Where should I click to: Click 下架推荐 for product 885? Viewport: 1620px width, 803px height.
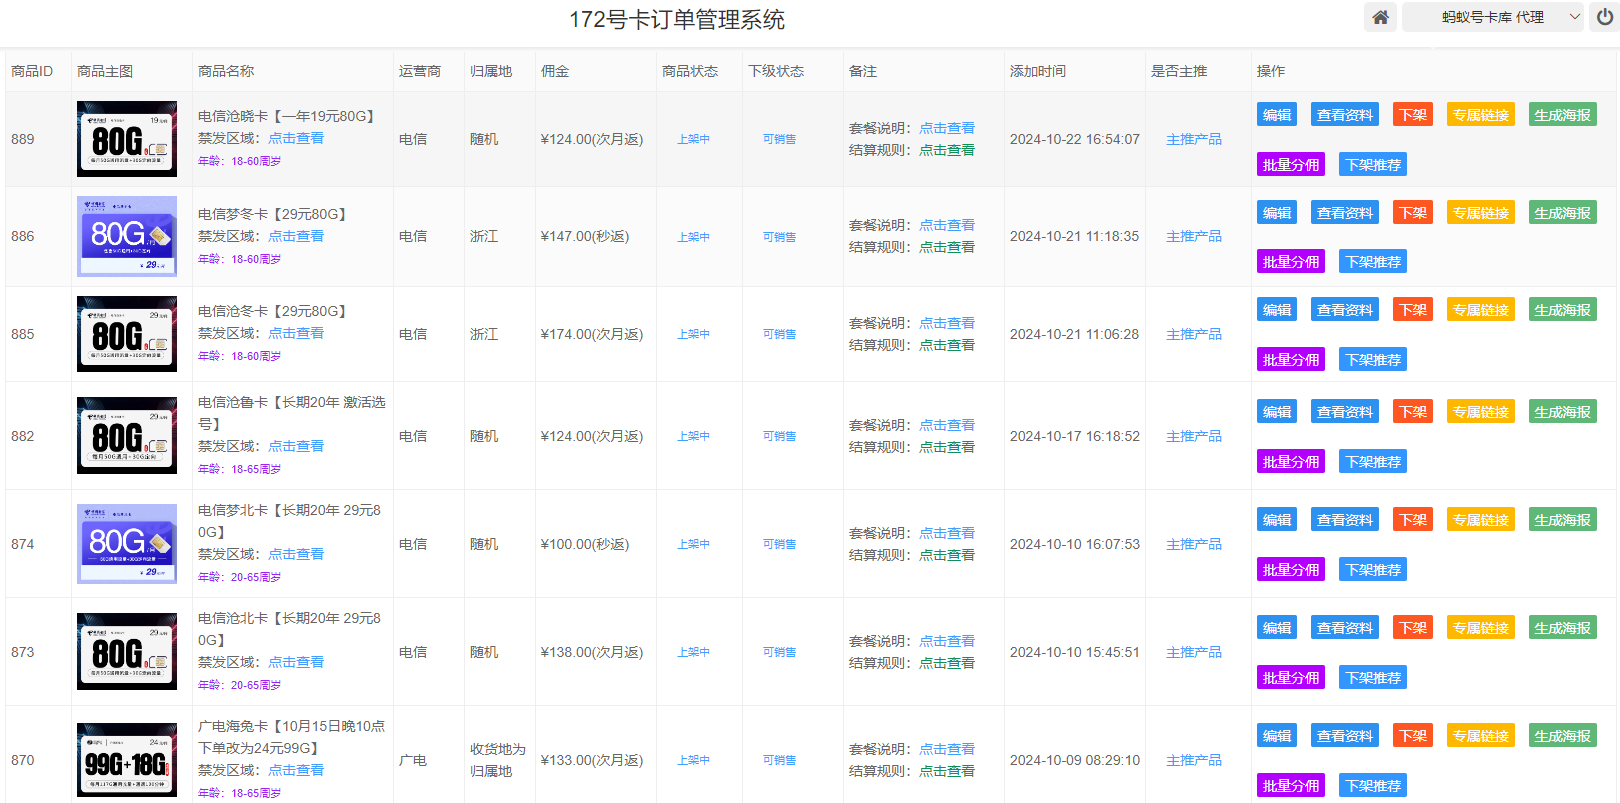pos(1373,360)
